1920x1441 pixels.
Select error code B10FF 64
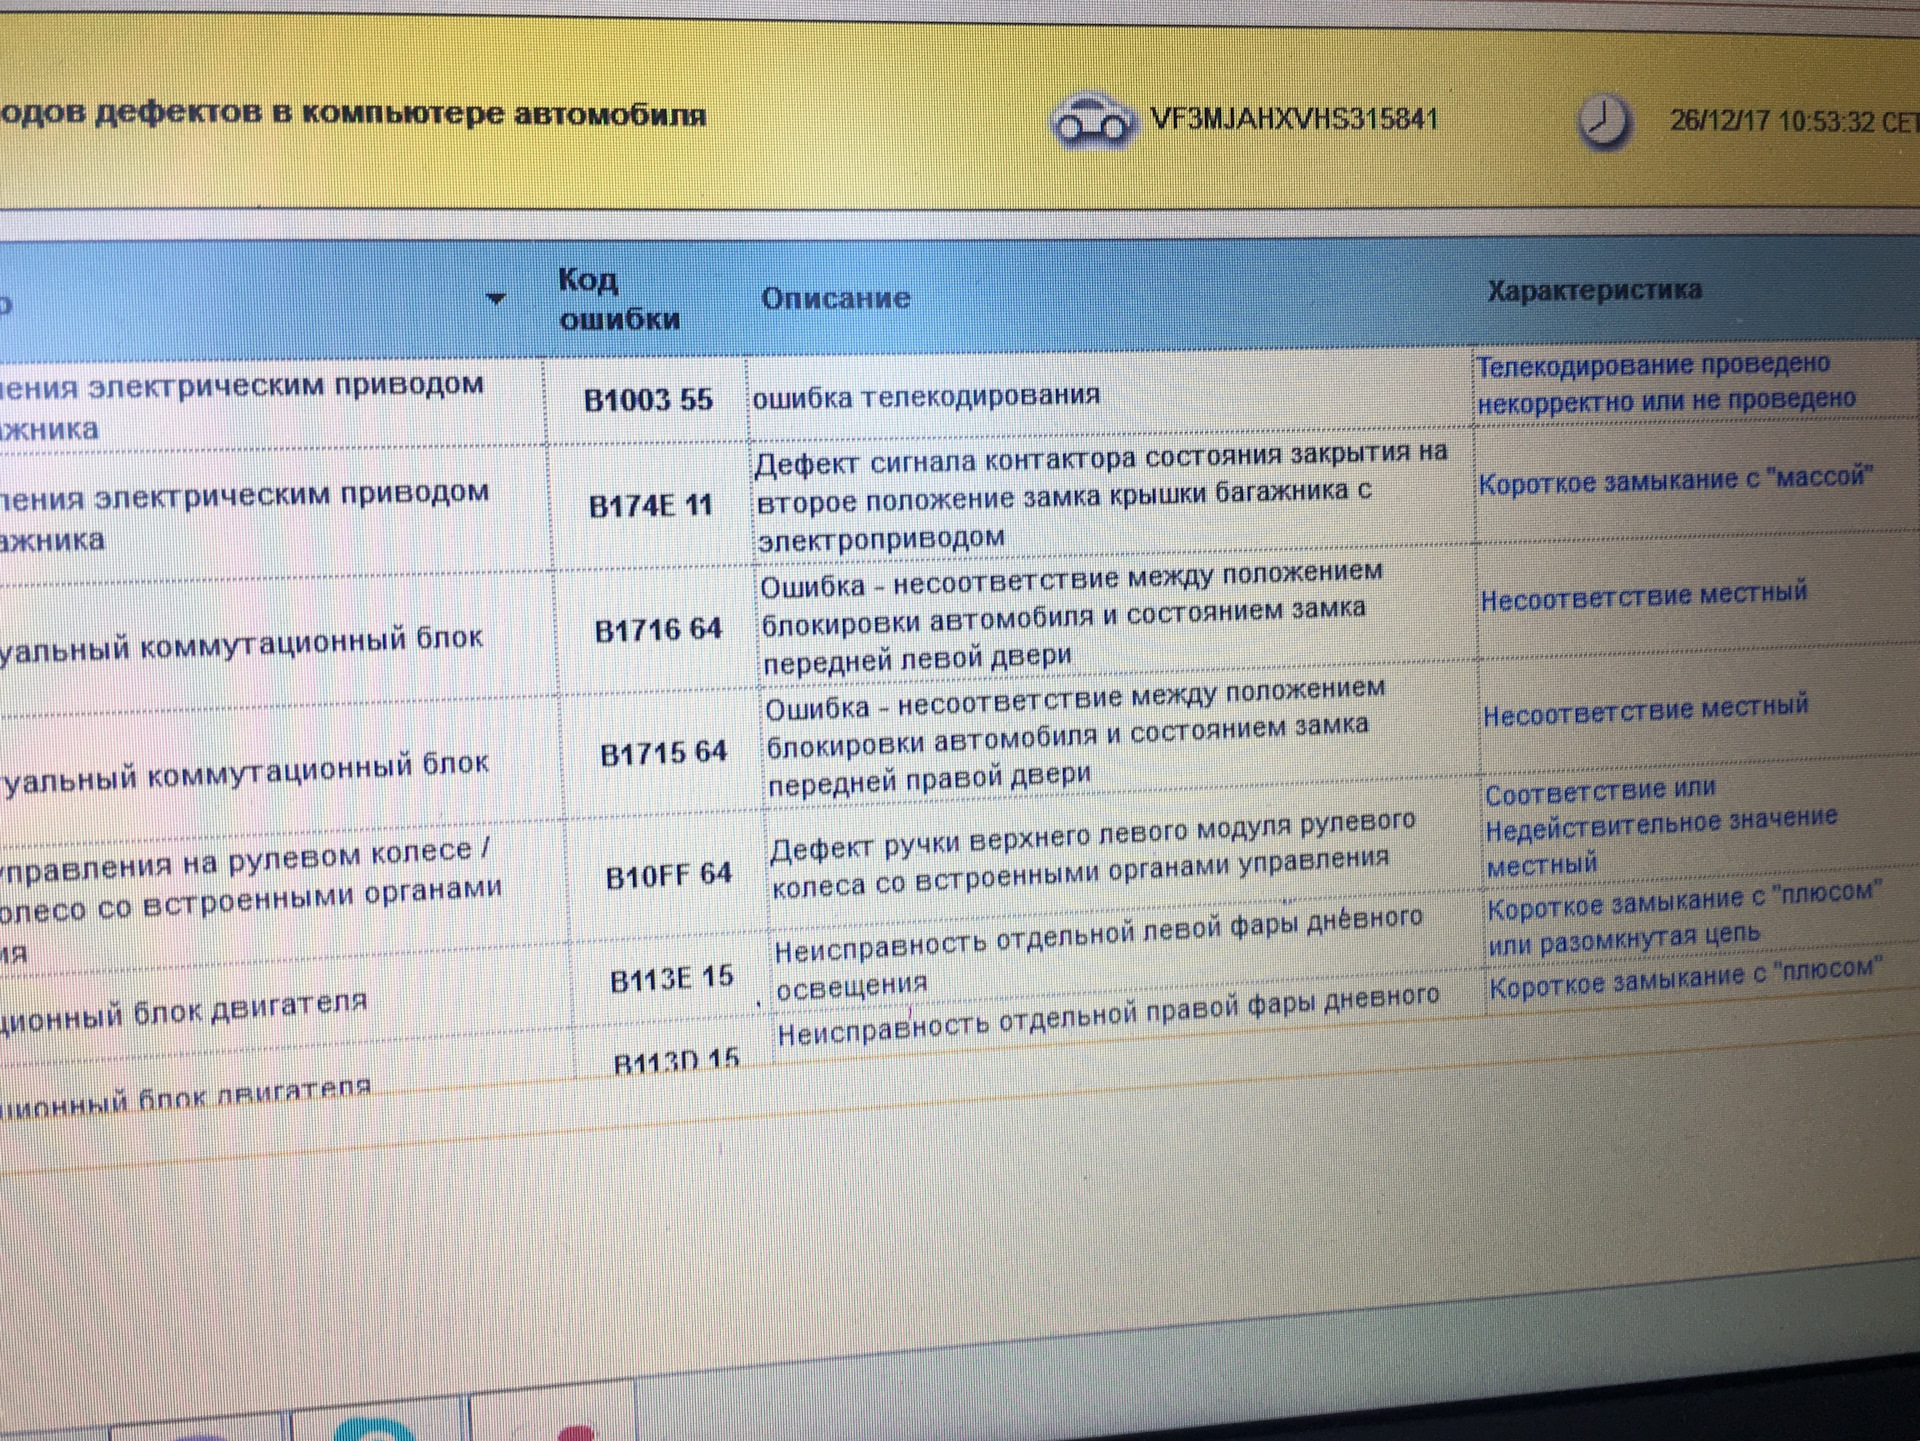669,876
